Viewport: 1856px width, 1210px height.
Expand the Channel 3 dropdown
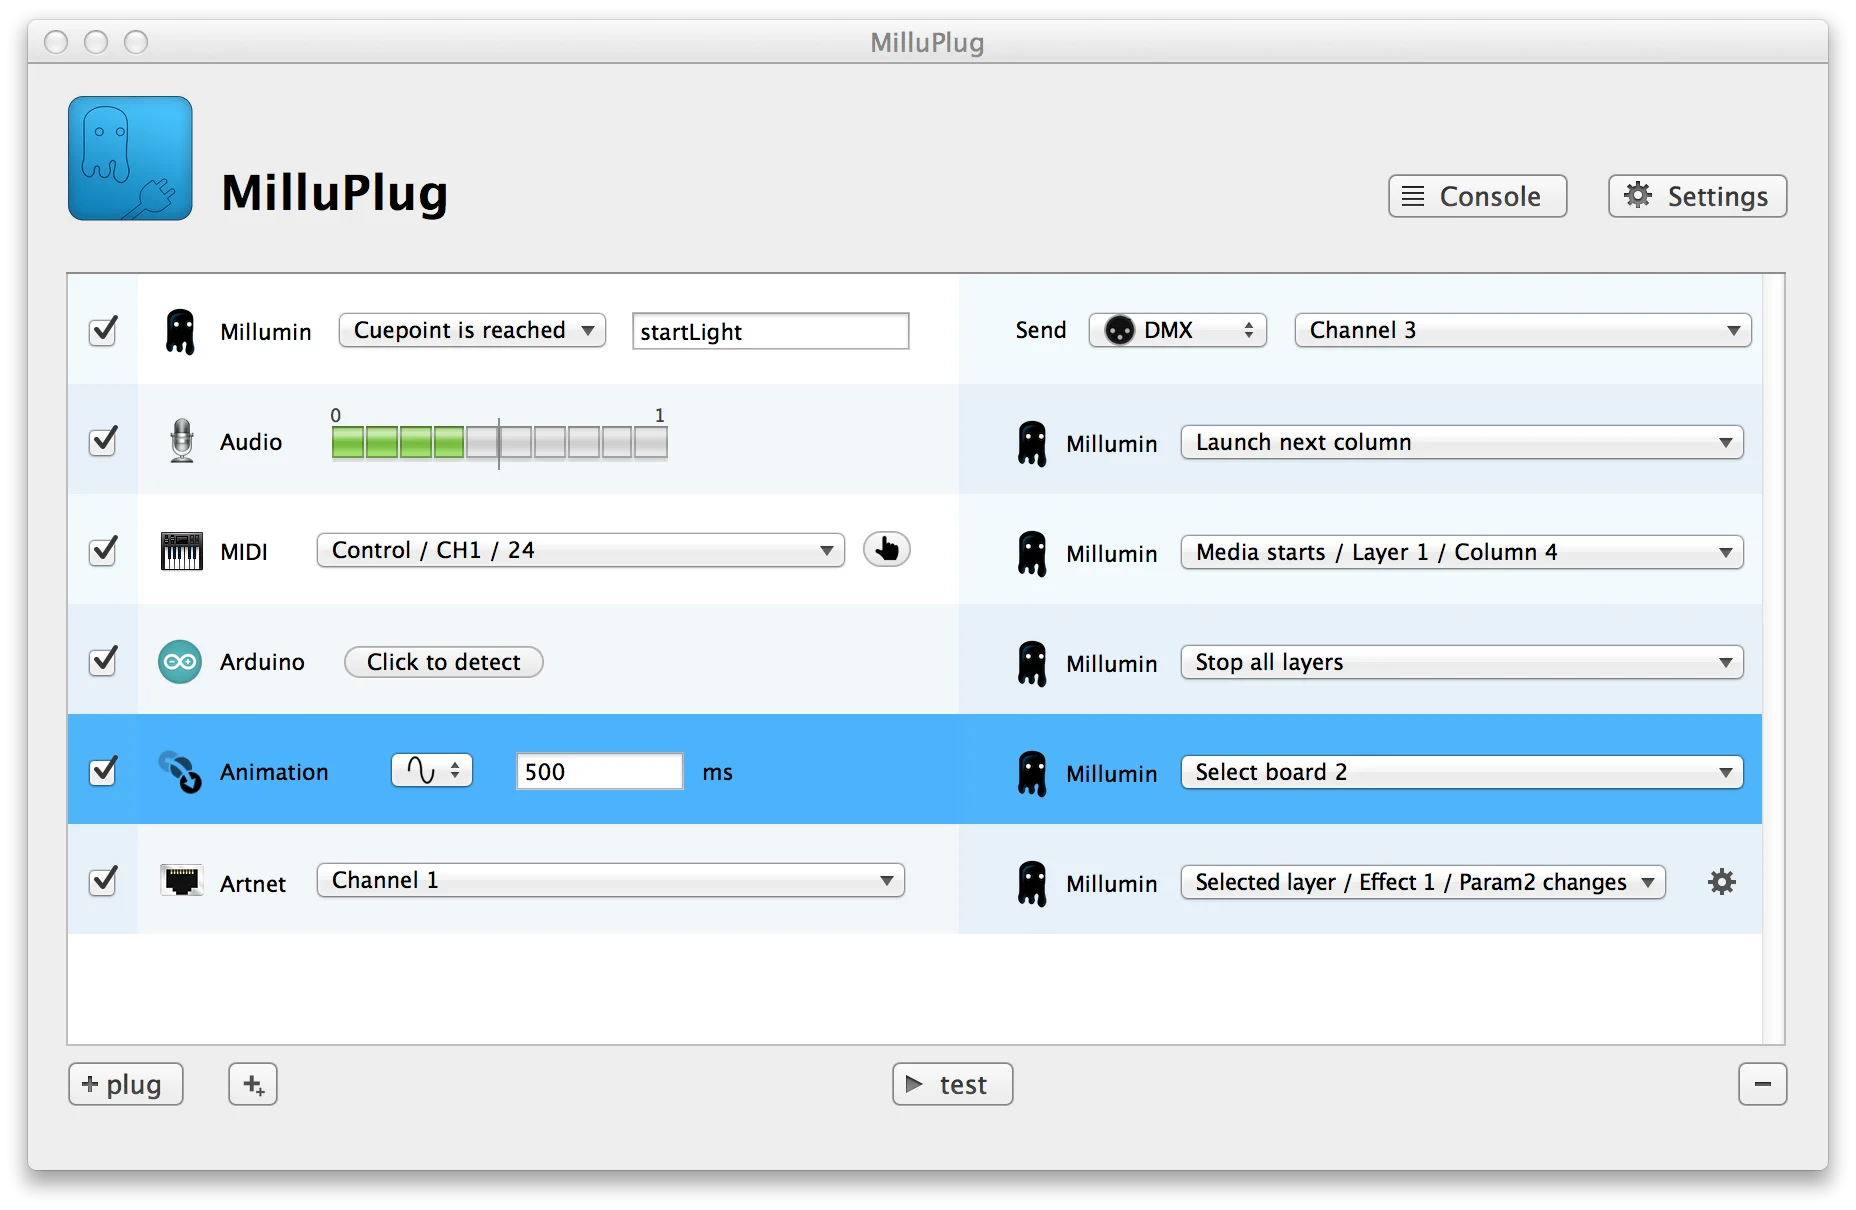pyautogui.click(x=1523, y=330)
